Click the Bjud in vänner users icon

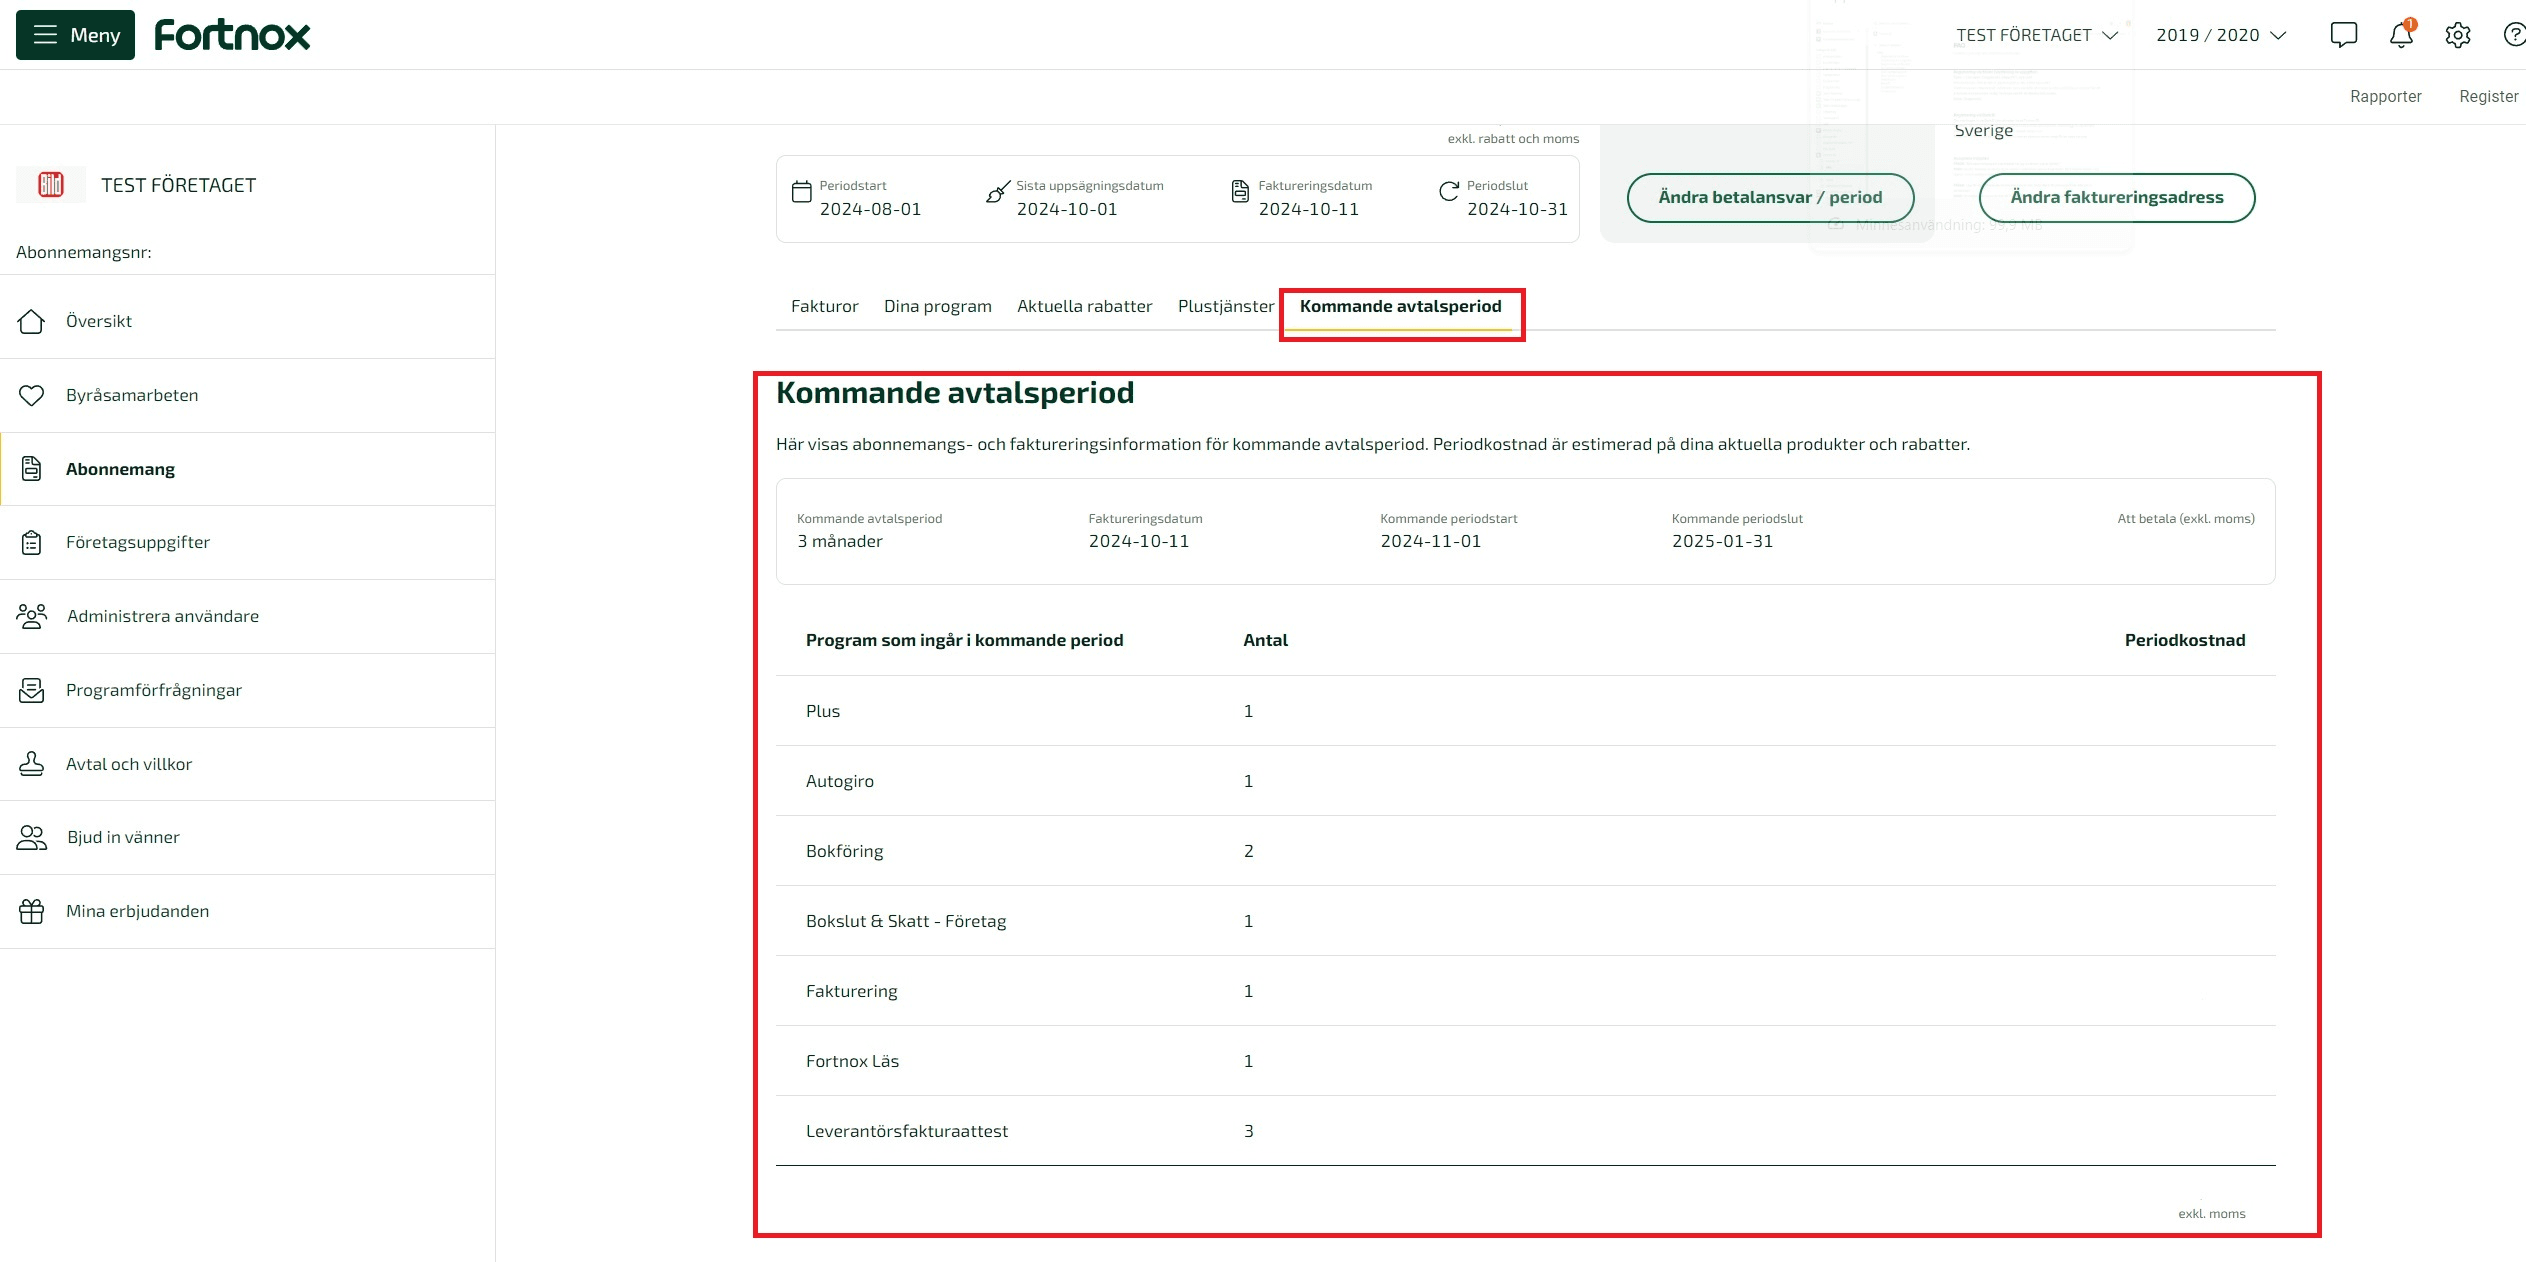point(31,837)
